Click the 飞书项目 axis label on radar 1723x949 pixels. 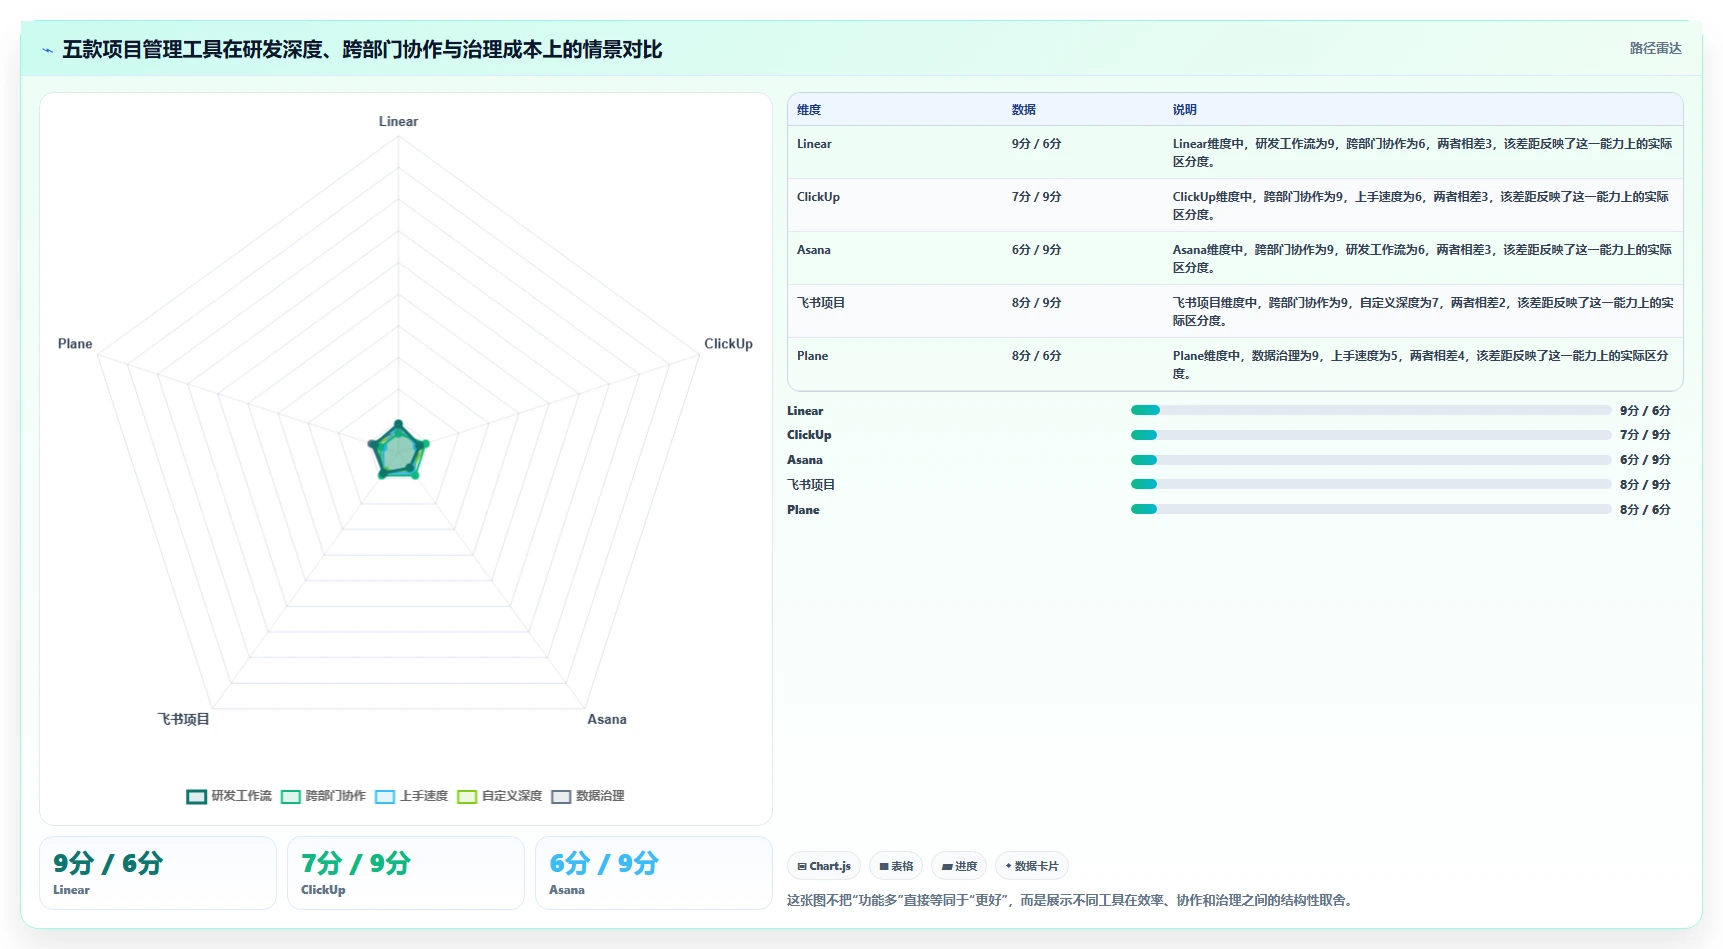pos(183,719)
